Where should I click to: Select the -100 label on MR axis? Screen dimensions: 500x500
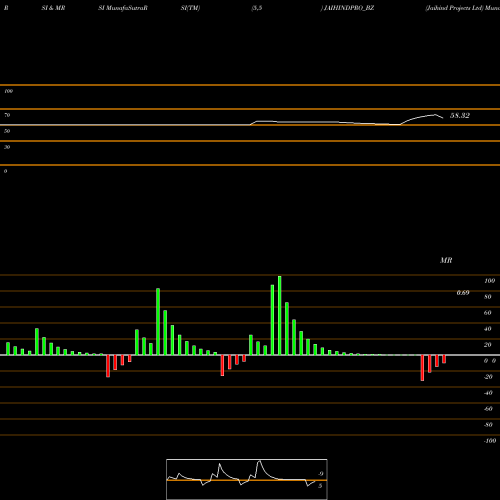point(490,441)
